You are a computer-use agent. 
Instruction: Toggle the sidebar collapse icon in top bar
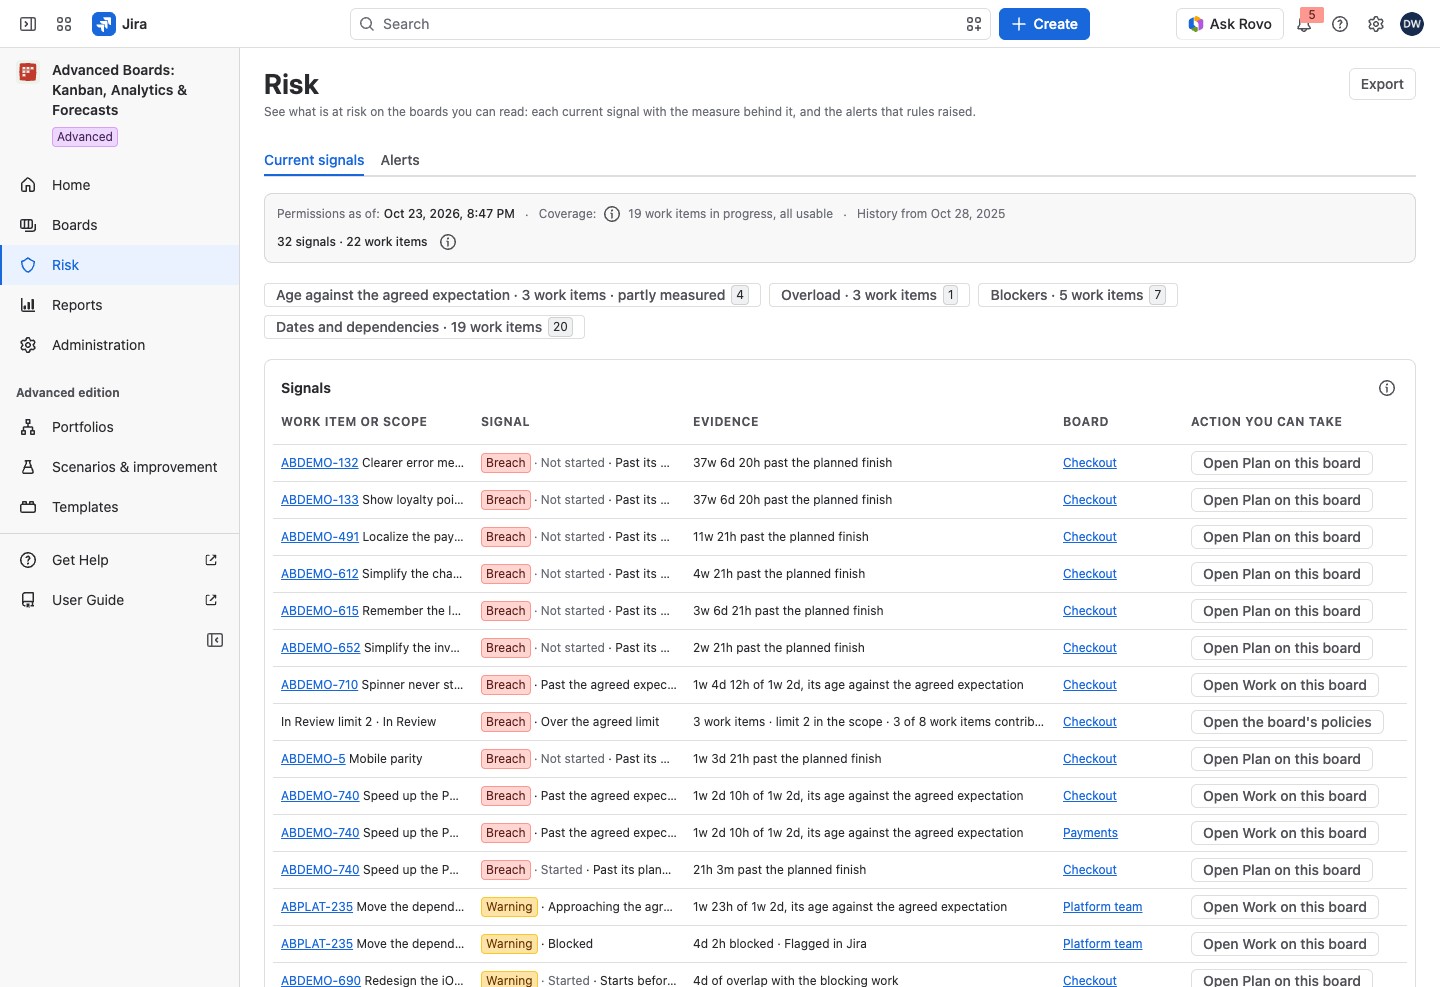click(x=28, y=24)
